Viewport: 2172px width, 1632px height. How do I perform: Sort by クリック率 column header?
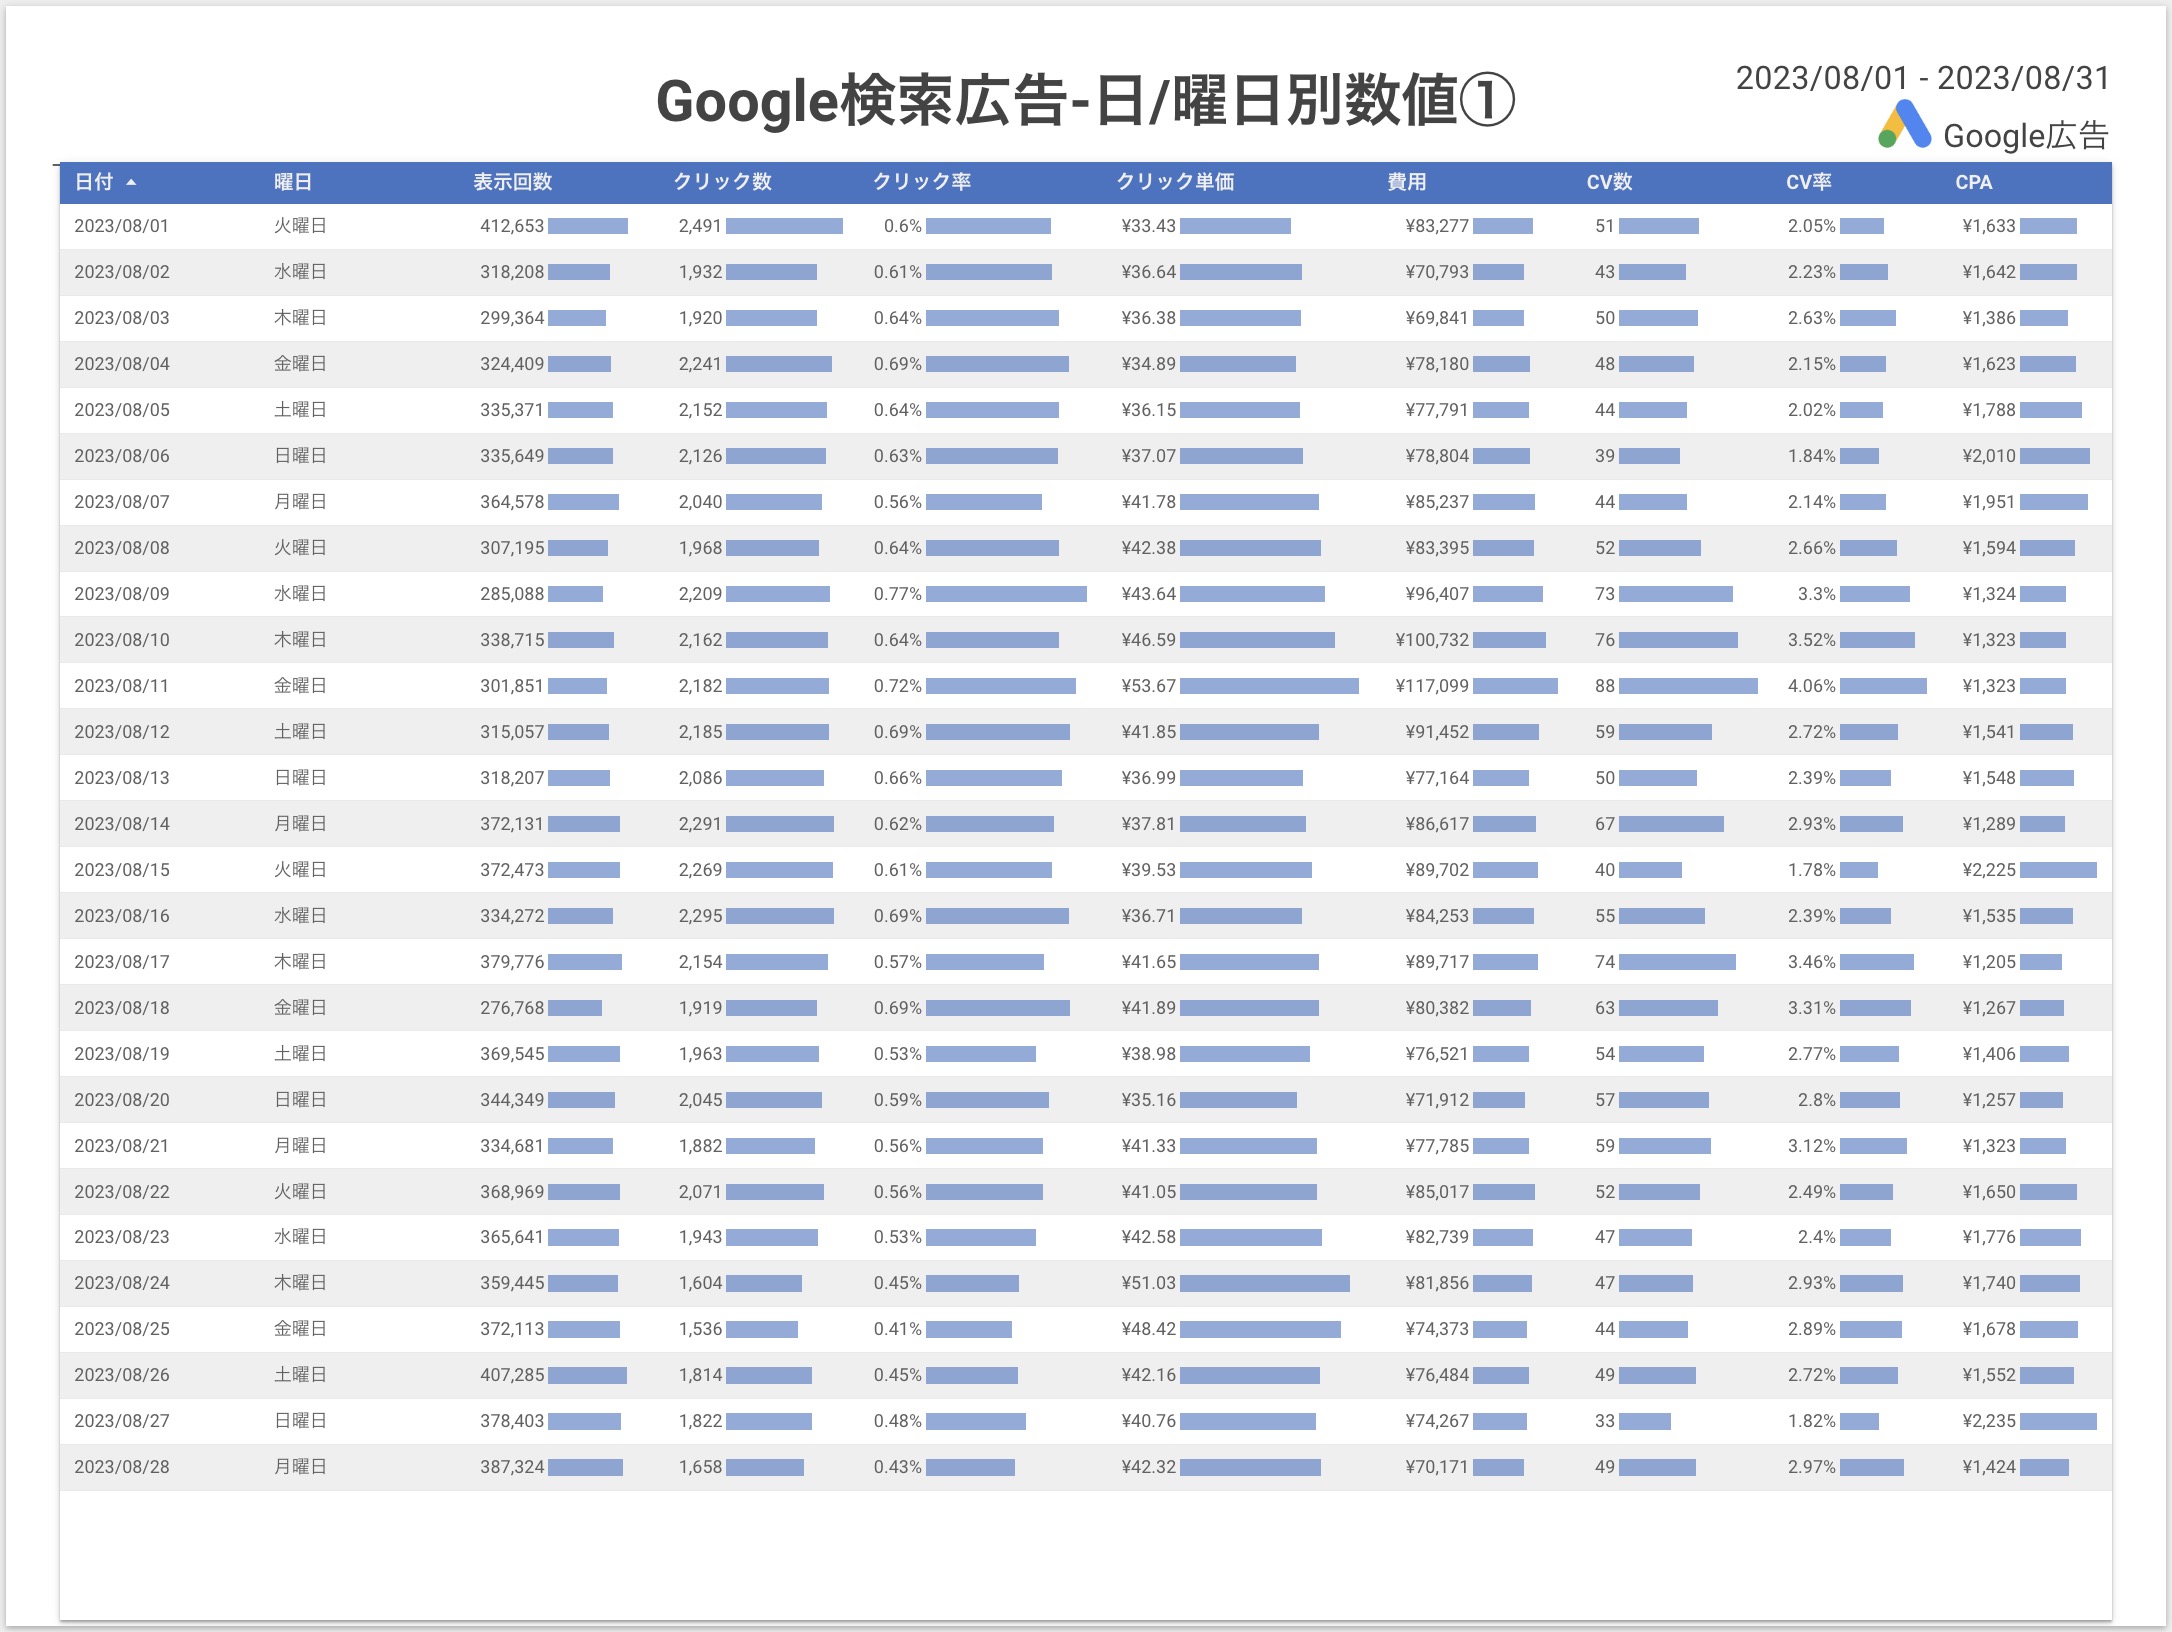coord(922,182)
